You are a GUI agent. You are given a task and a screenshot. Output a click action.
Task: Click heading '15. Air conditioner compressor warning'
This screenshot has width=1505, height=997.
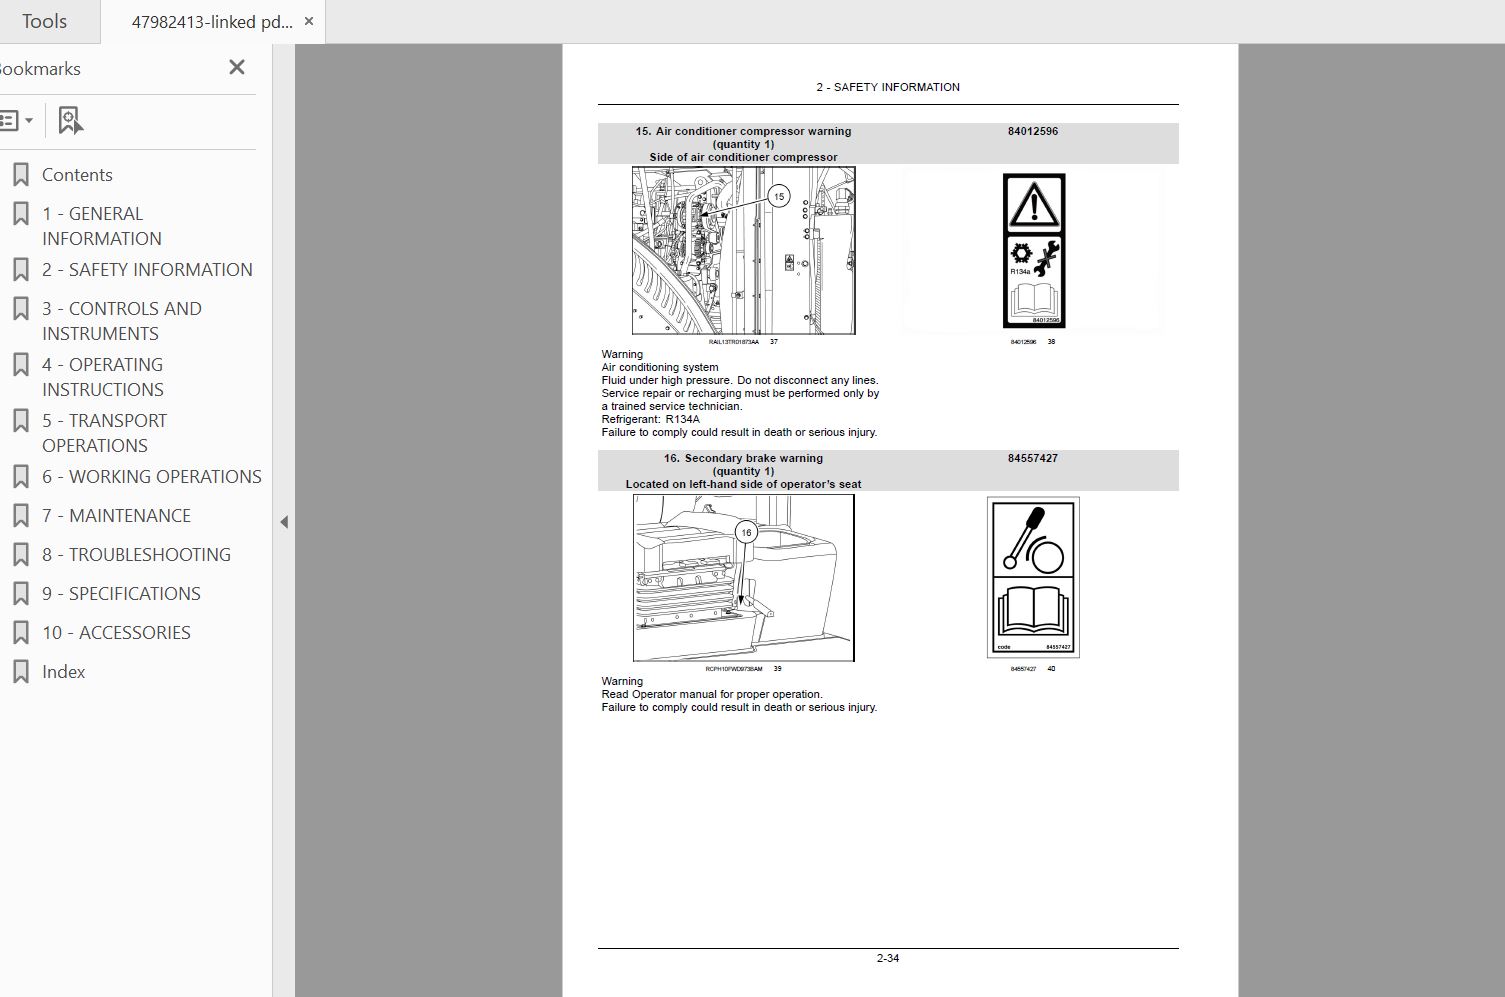(744, 131)
